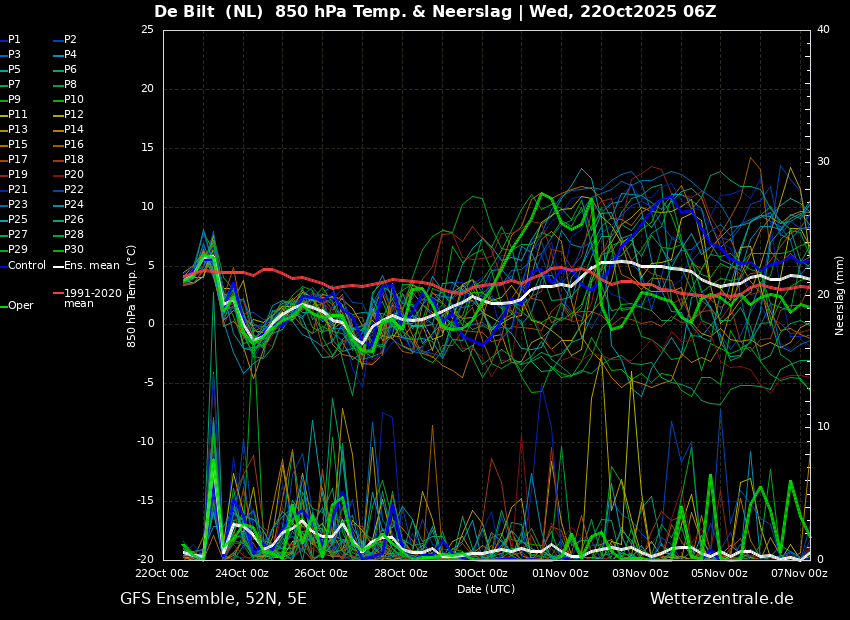This screenshot has height=620, width=850.
Task: Click the P28 legend label
Action: 74,234
